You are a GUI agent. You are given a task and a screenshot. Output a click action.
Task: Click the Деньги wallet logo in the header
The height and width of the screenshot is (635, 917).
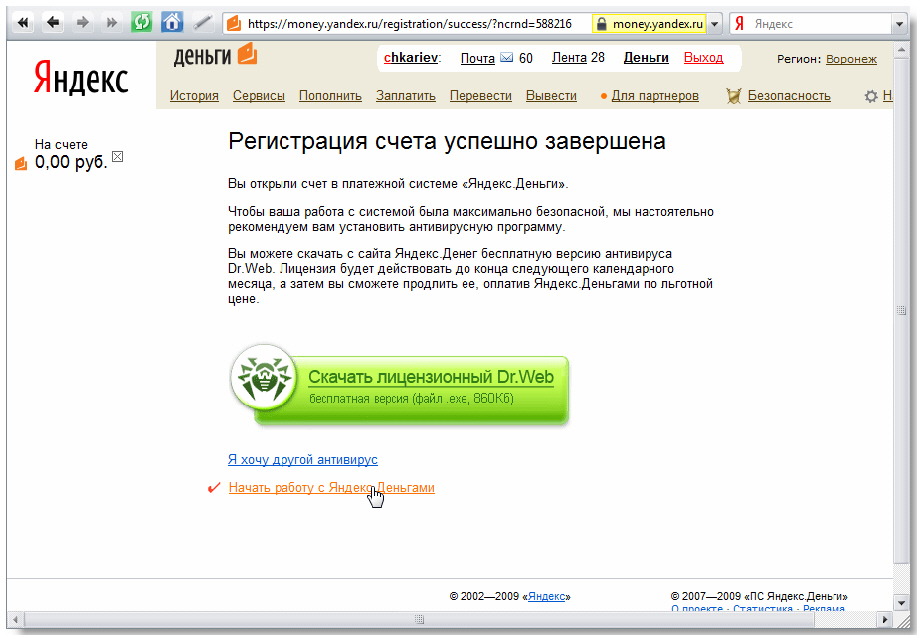[215, 55]
